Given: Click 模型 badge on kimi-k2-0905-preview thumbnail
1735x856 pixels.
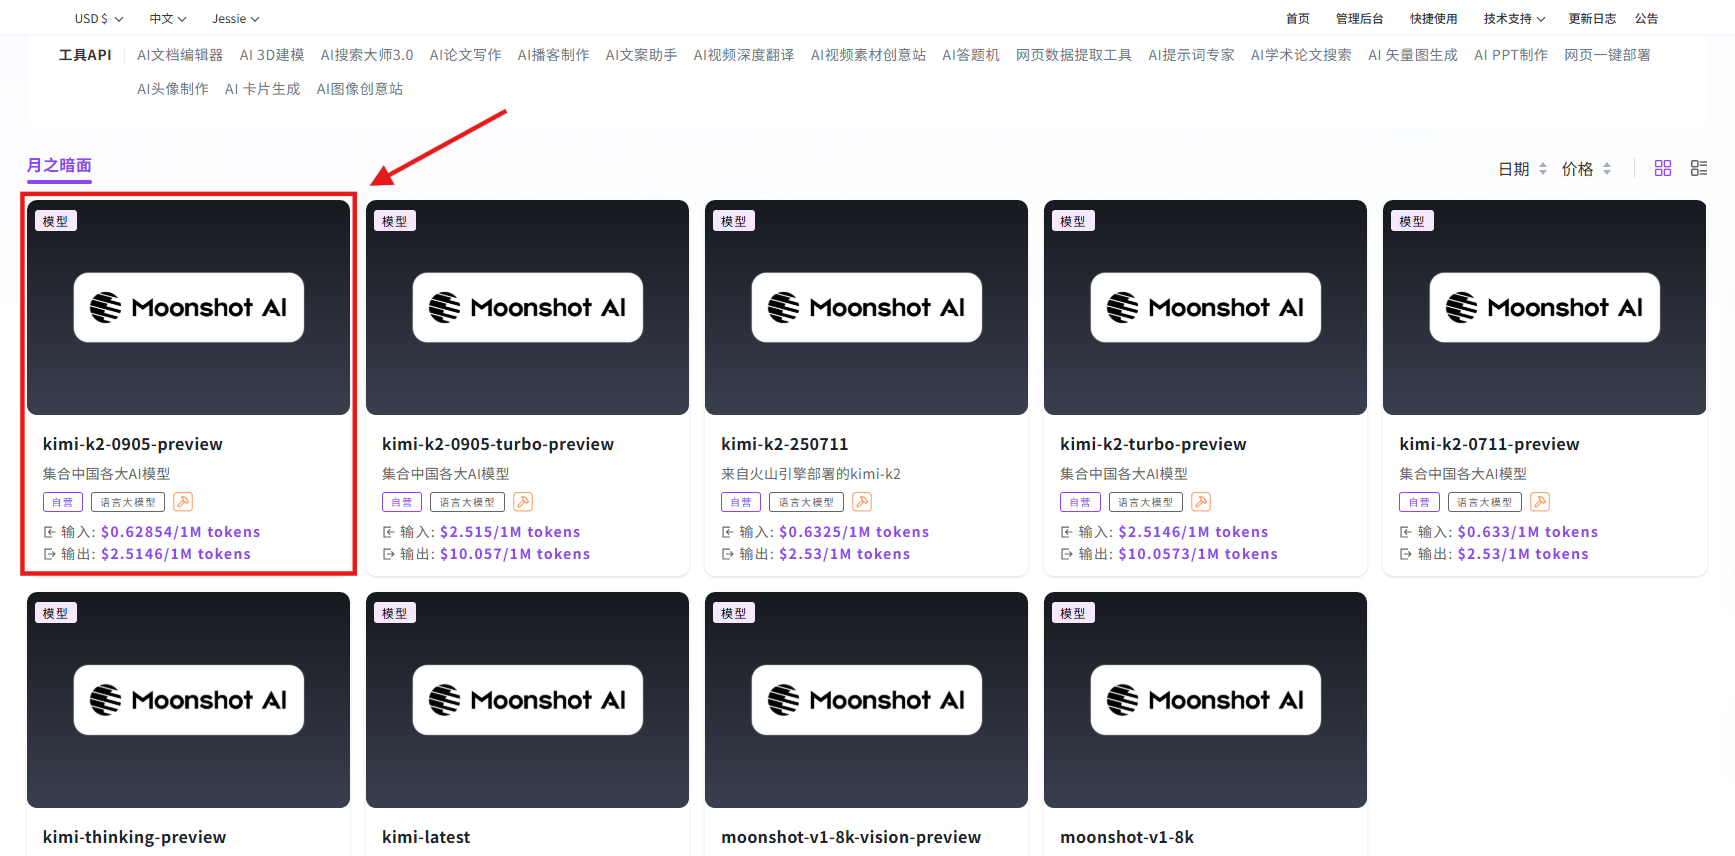Looking at the screenshot, I should click(x=56, y=221).
